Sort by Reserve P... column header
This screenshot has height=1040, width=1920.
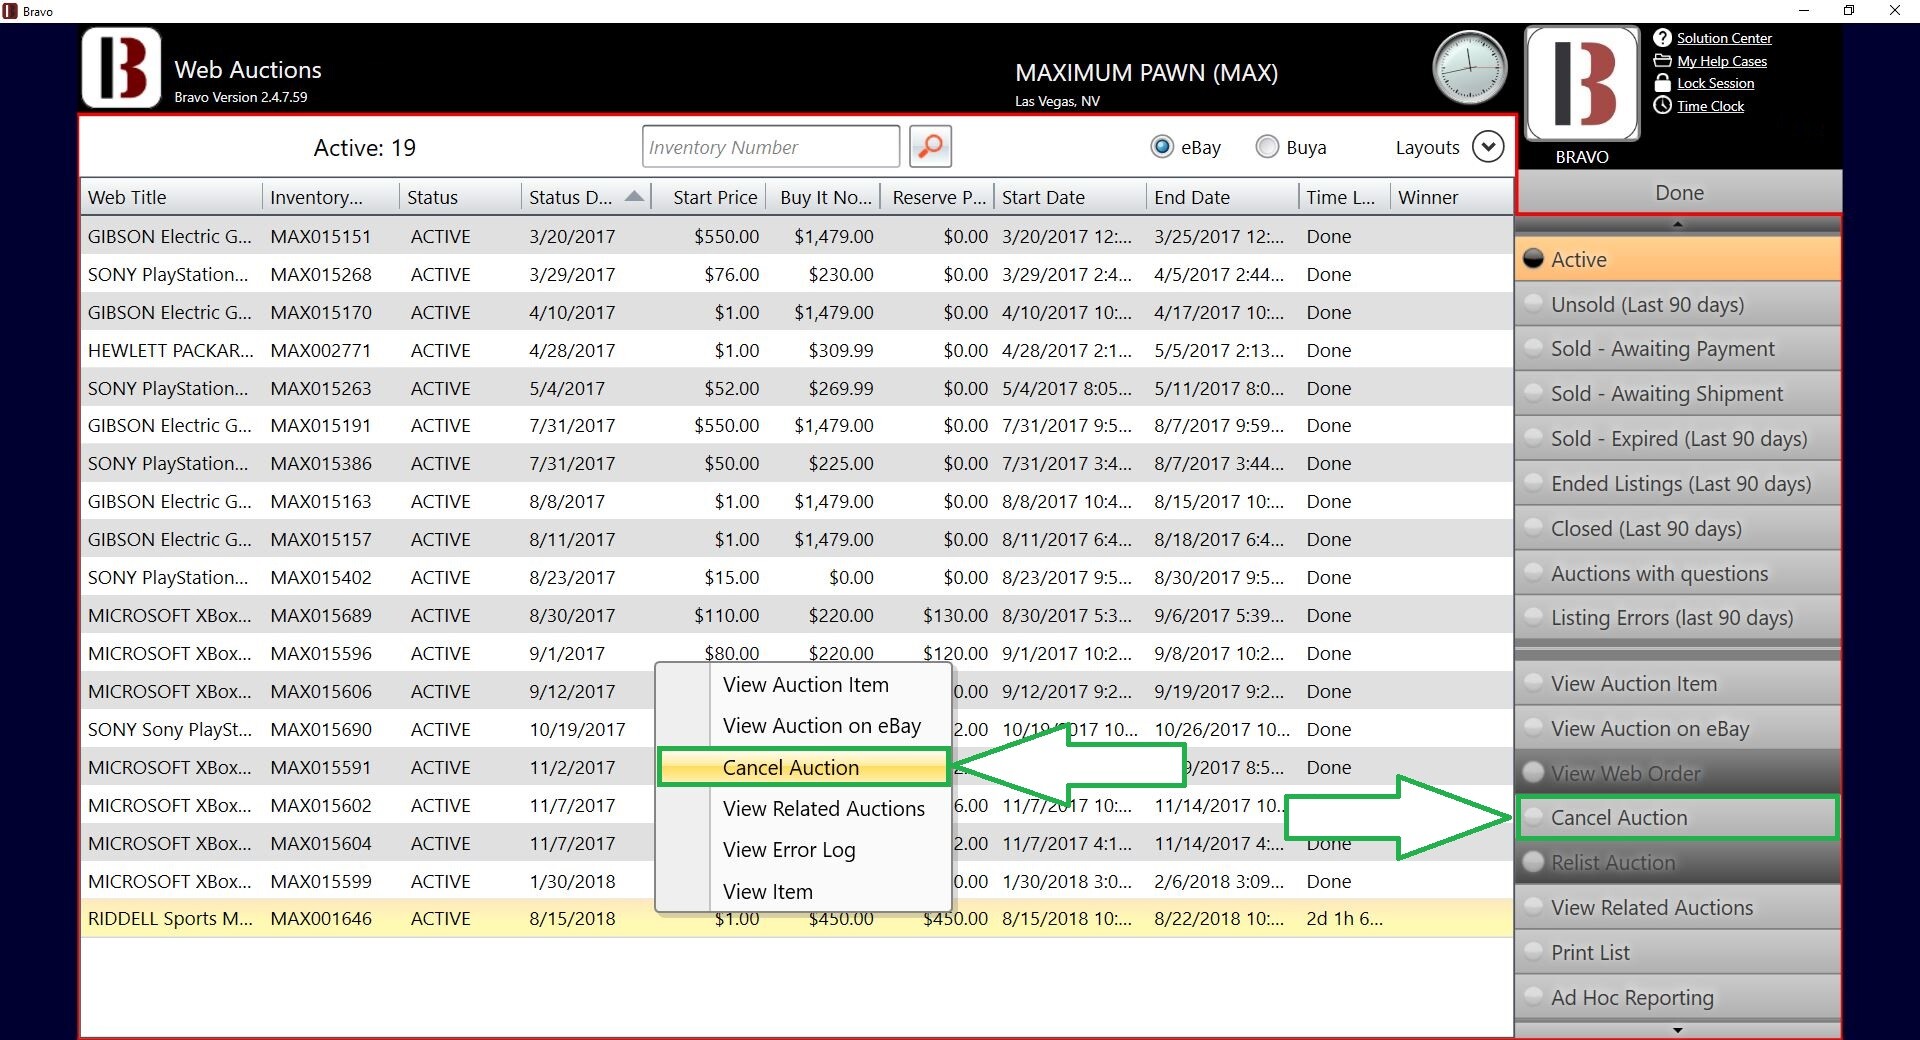(x=938, y=197)
